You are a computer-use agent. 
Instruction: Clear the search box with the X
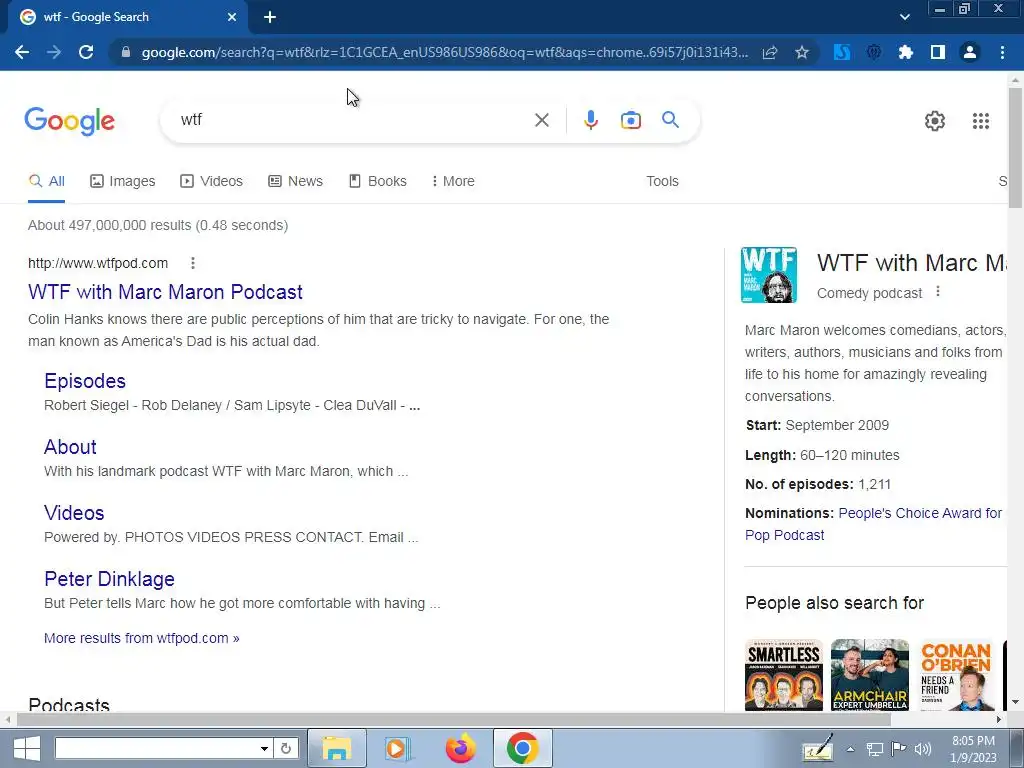point(541,120)
